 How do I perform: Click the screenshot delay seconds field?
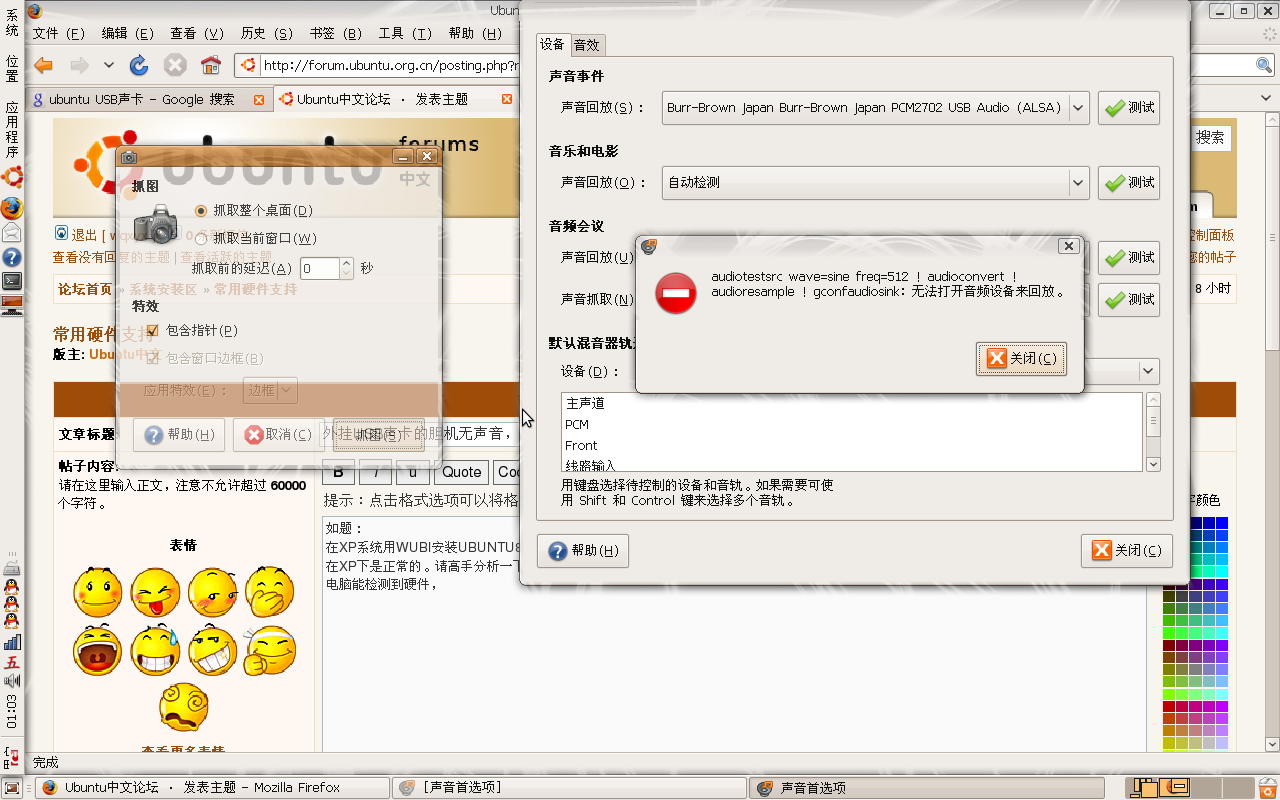320,268
